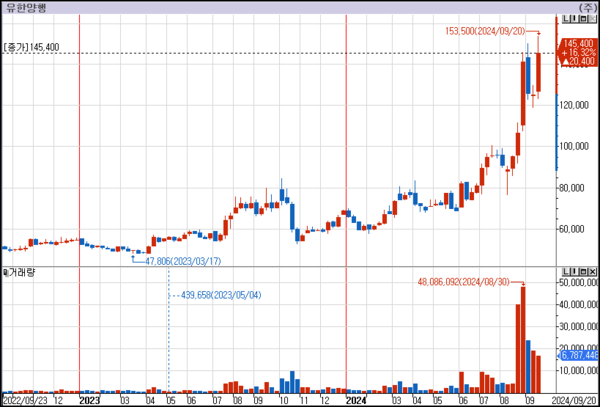Select the 유한양행 stock title
600x407 pixels.
pyautogui.click(x=22, y=7)
